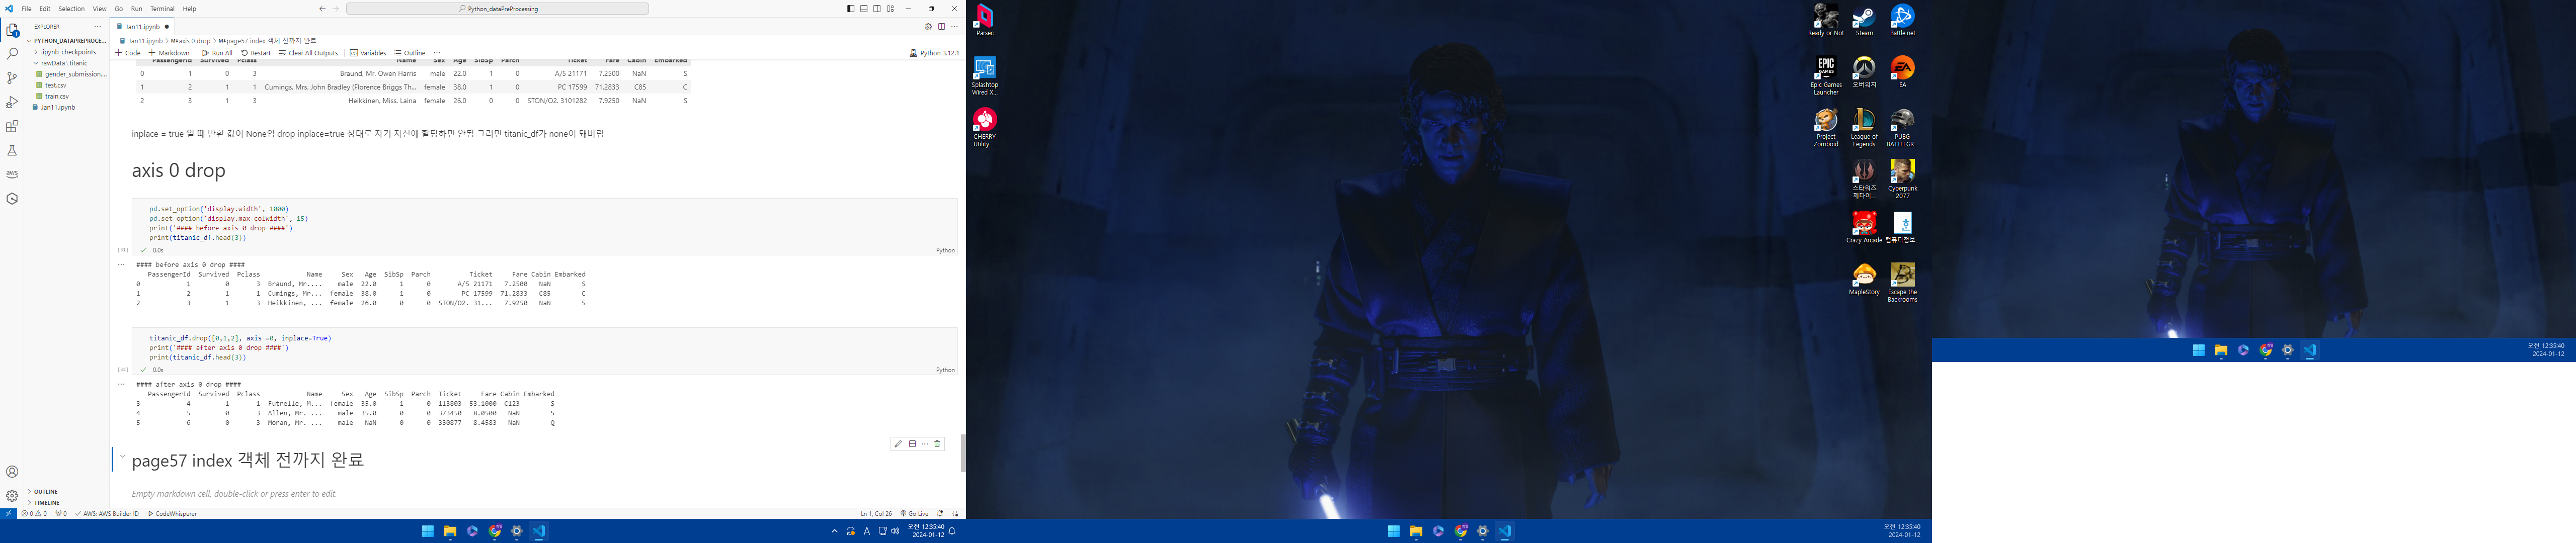Click the Restart kernel toolbar button
The height and width of the screenshot is (543, 2576).
(256, 53)
